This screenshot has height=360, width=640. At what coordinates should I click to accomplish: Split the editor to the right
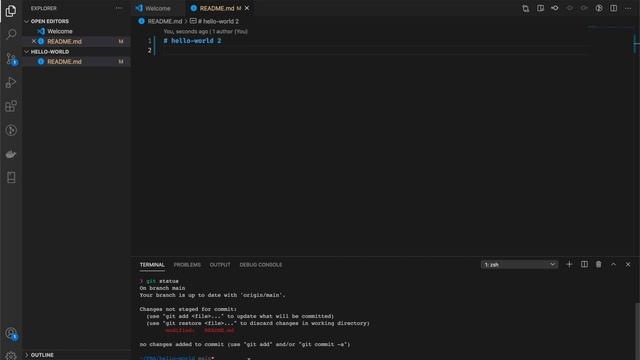pos(613,8)
